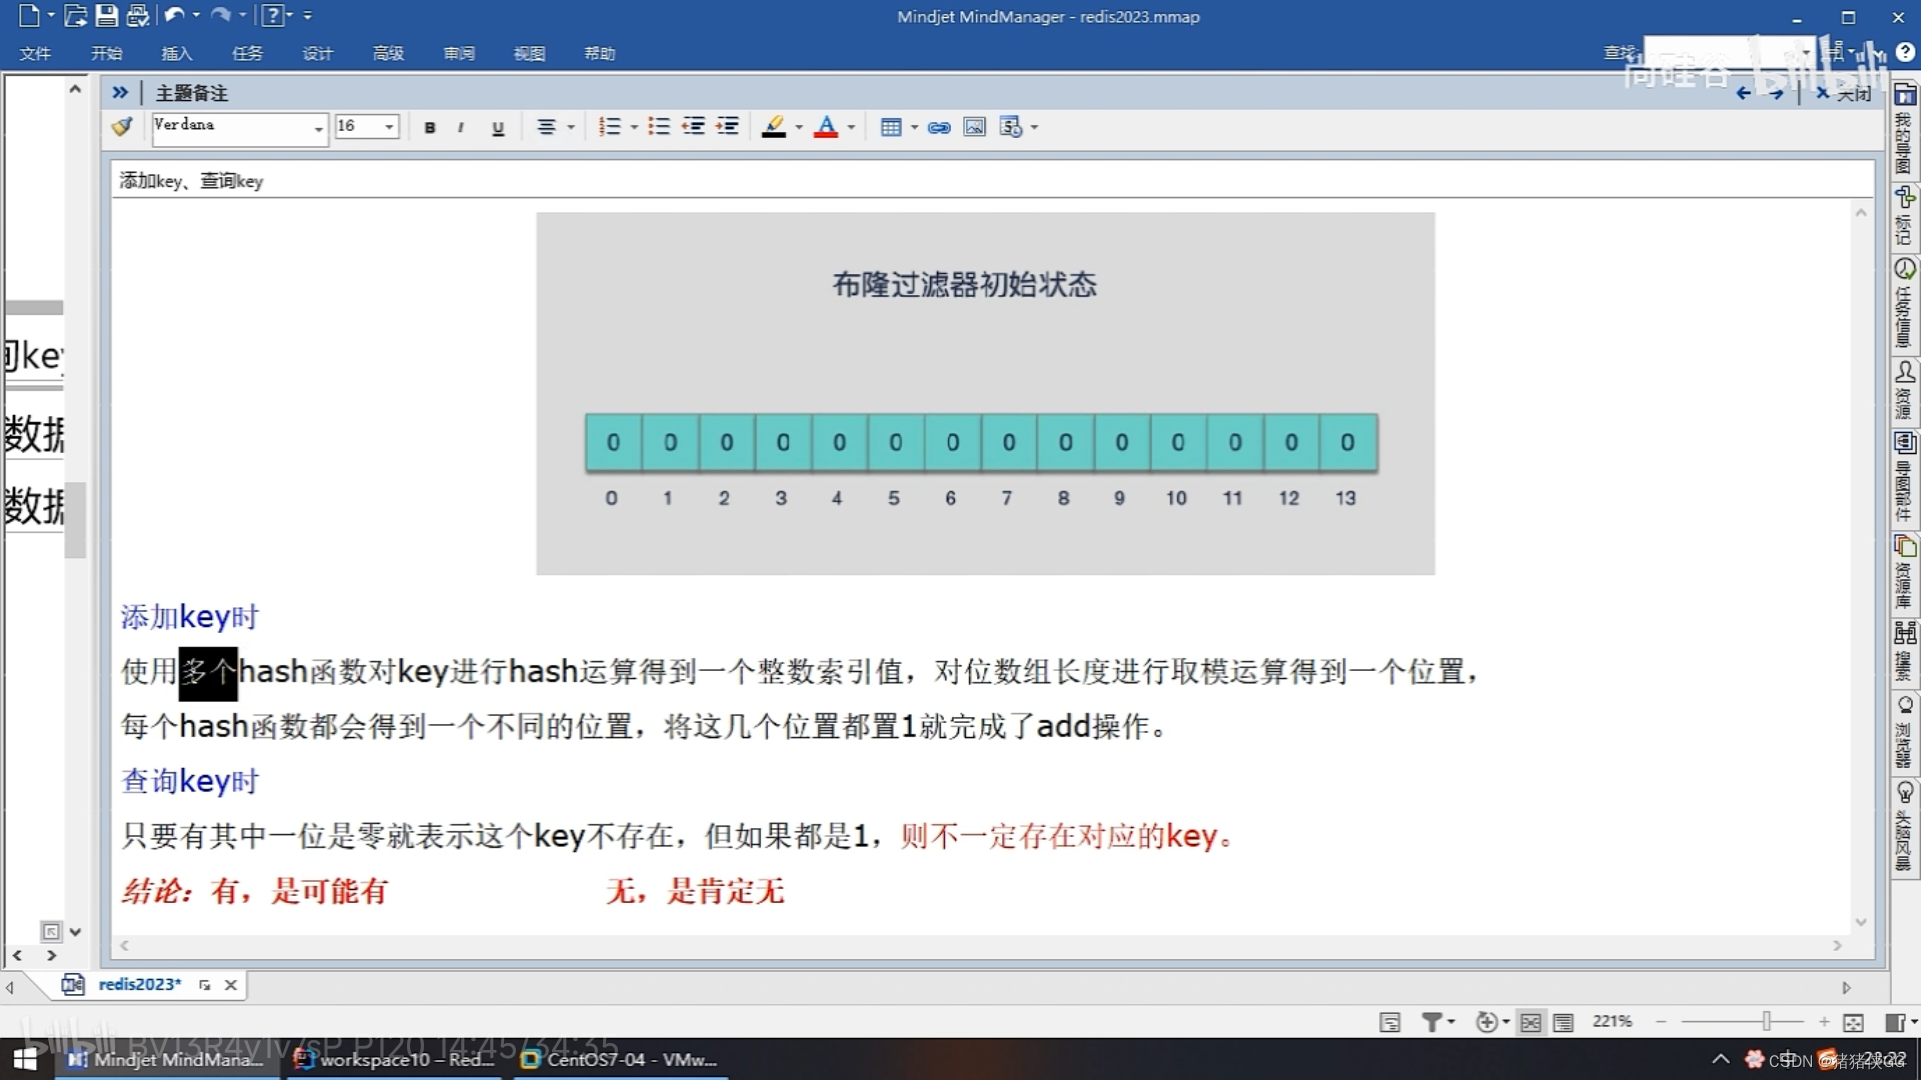Click the decrease indent icon
The width and height of the screenshot is (1921, 1080).
tap(693, 126)
